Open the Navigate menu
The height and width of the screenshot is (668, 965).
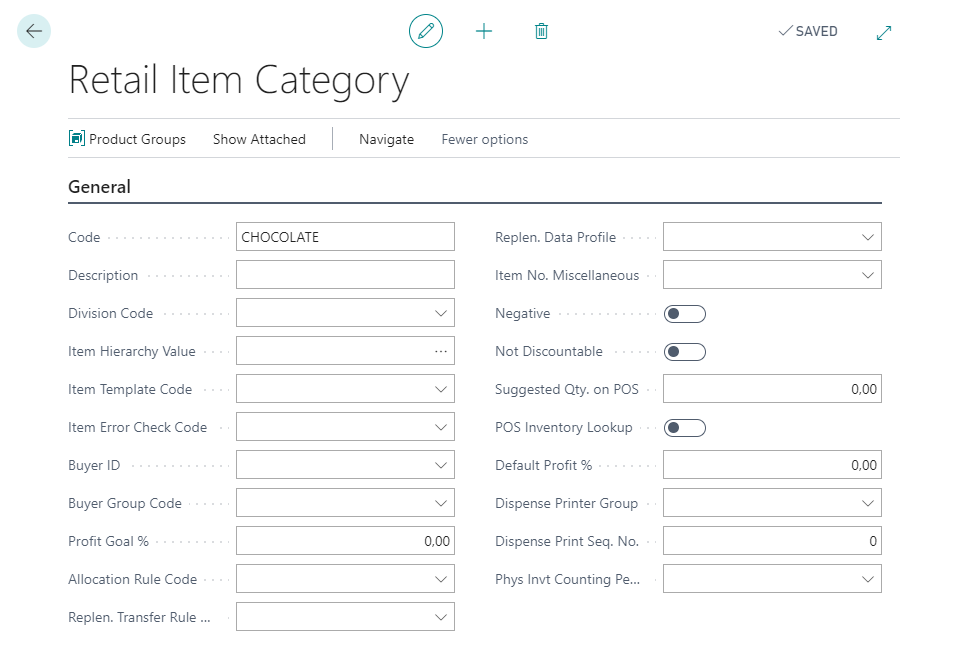[386, 139]
